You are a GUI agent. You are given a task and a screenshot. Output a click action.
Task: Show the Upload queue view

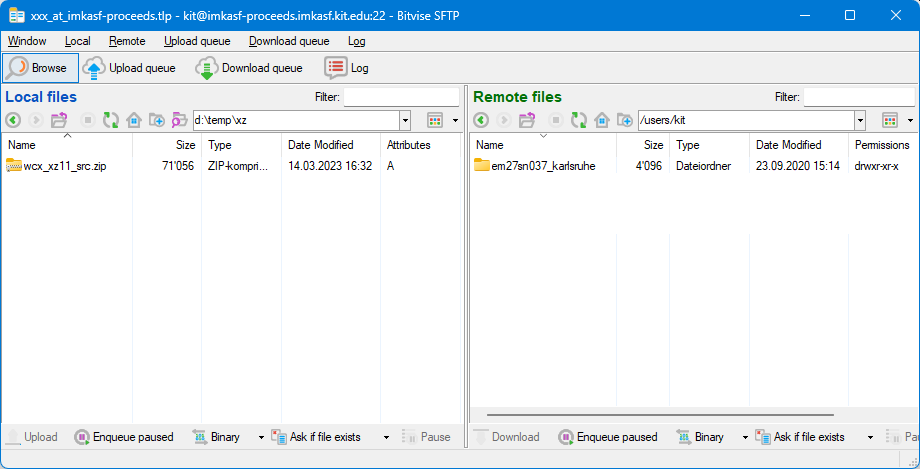coord(129,68)
